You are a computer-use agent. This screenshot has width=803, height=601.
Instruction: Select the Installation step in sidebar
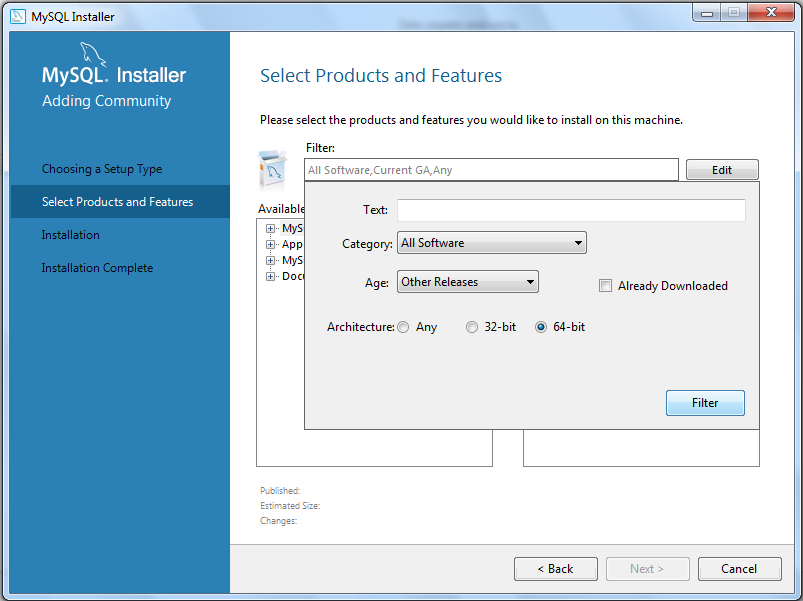coord(71,235)
